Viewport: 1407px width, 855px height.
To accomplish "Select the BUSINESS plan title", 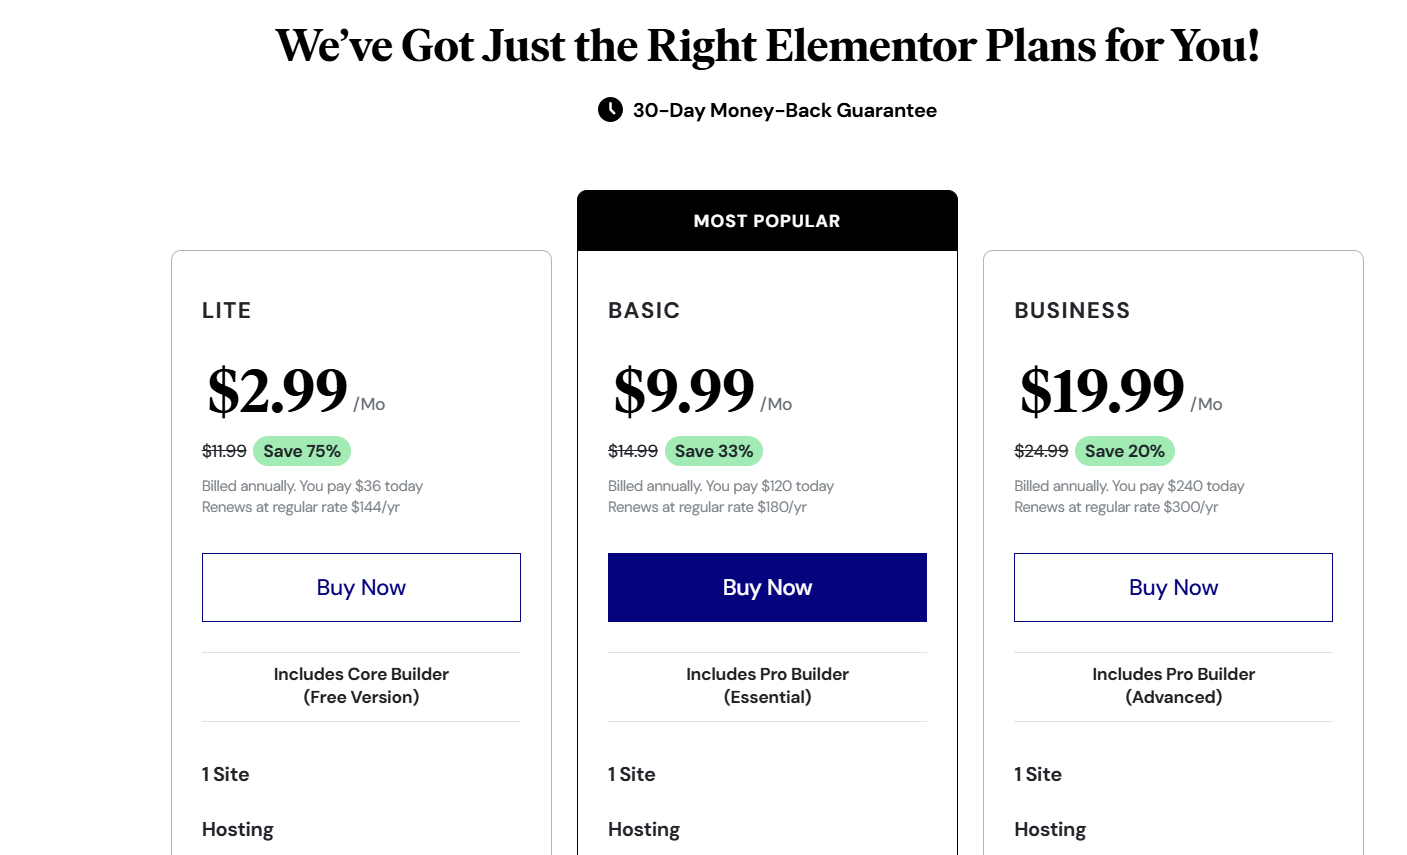I will click(x=1072, y=310).
